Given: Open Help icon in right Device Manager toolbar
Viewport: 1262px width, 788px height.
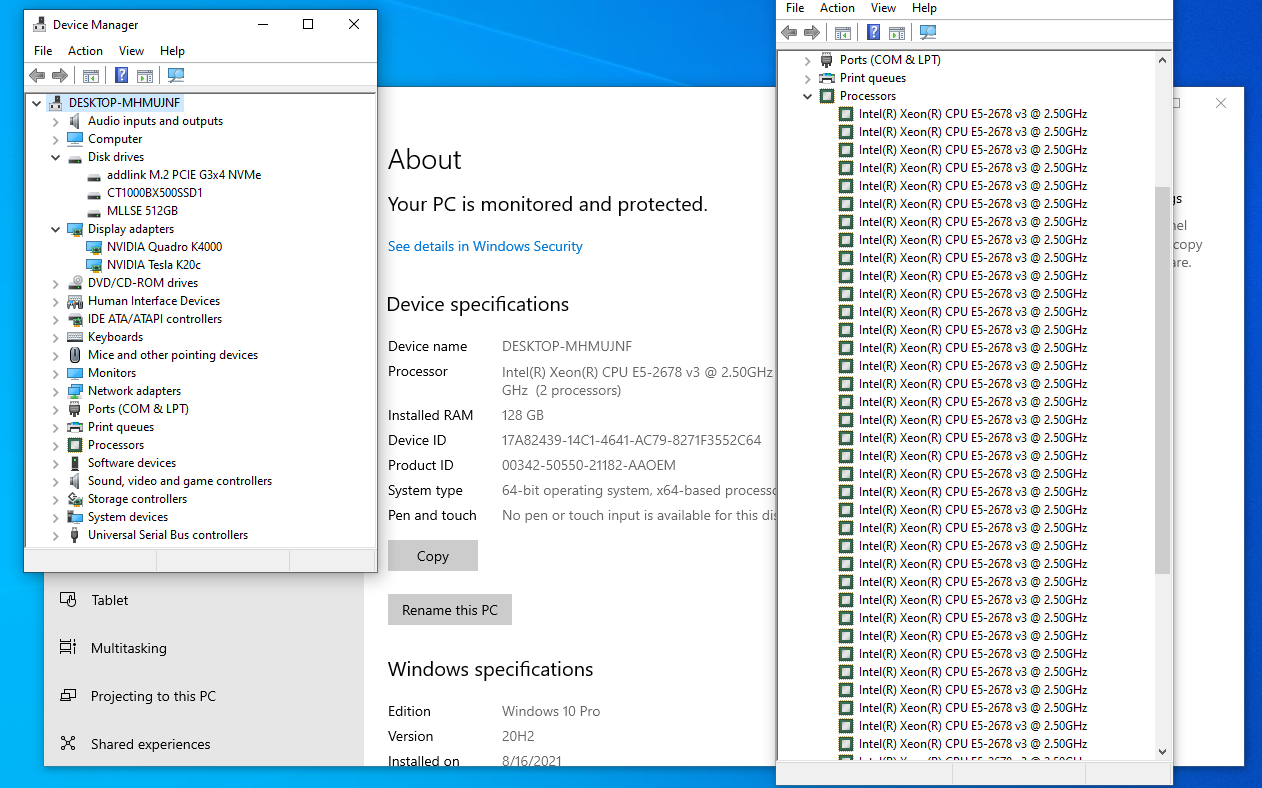Looking at the screenshot, I should (873, 33).
